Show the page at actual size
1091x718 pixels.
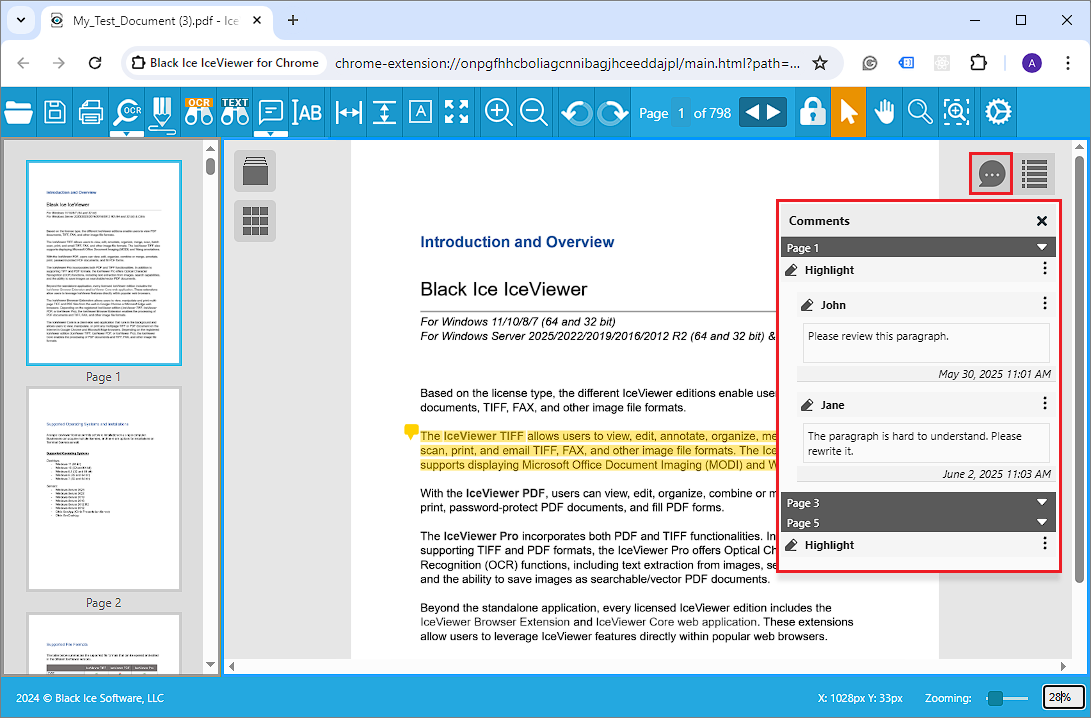420,111
